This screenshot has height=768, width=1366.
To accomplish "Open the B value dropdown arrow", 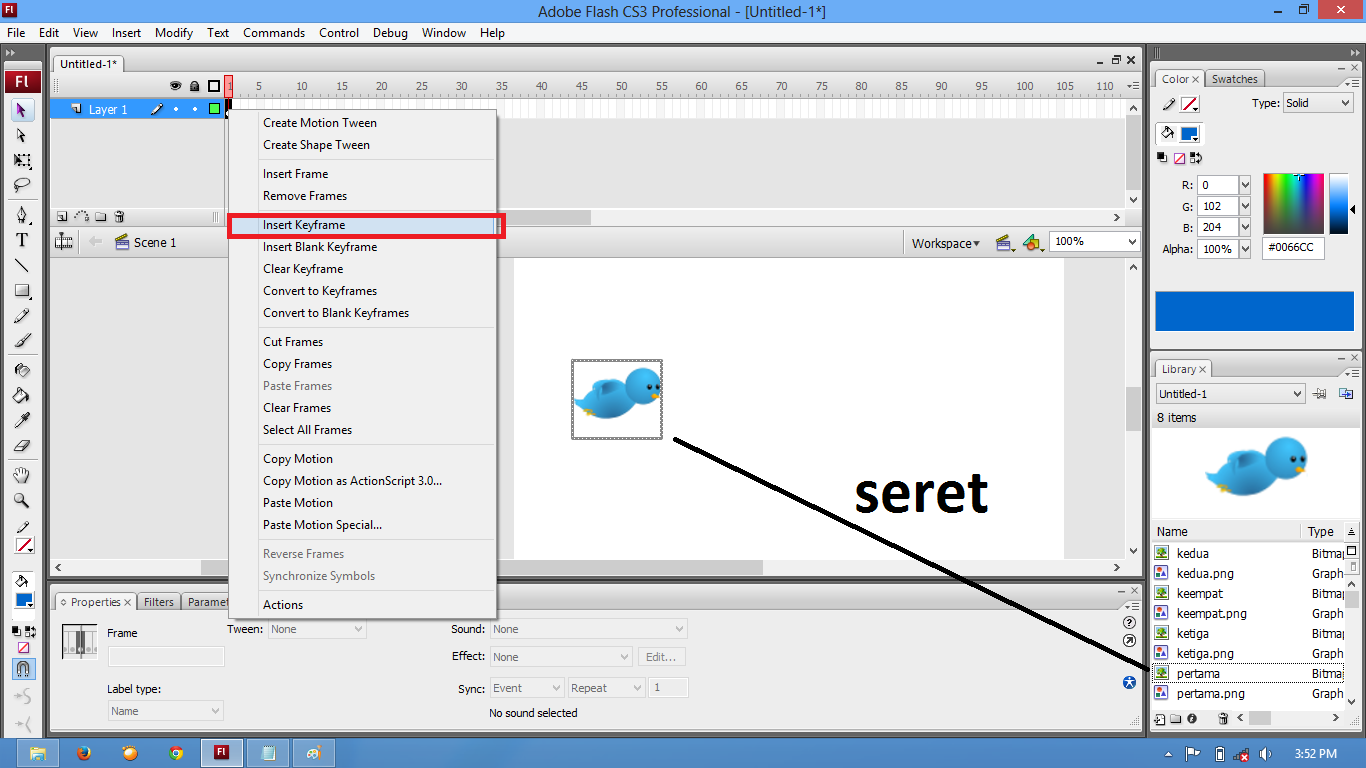I will (1245, 227).
